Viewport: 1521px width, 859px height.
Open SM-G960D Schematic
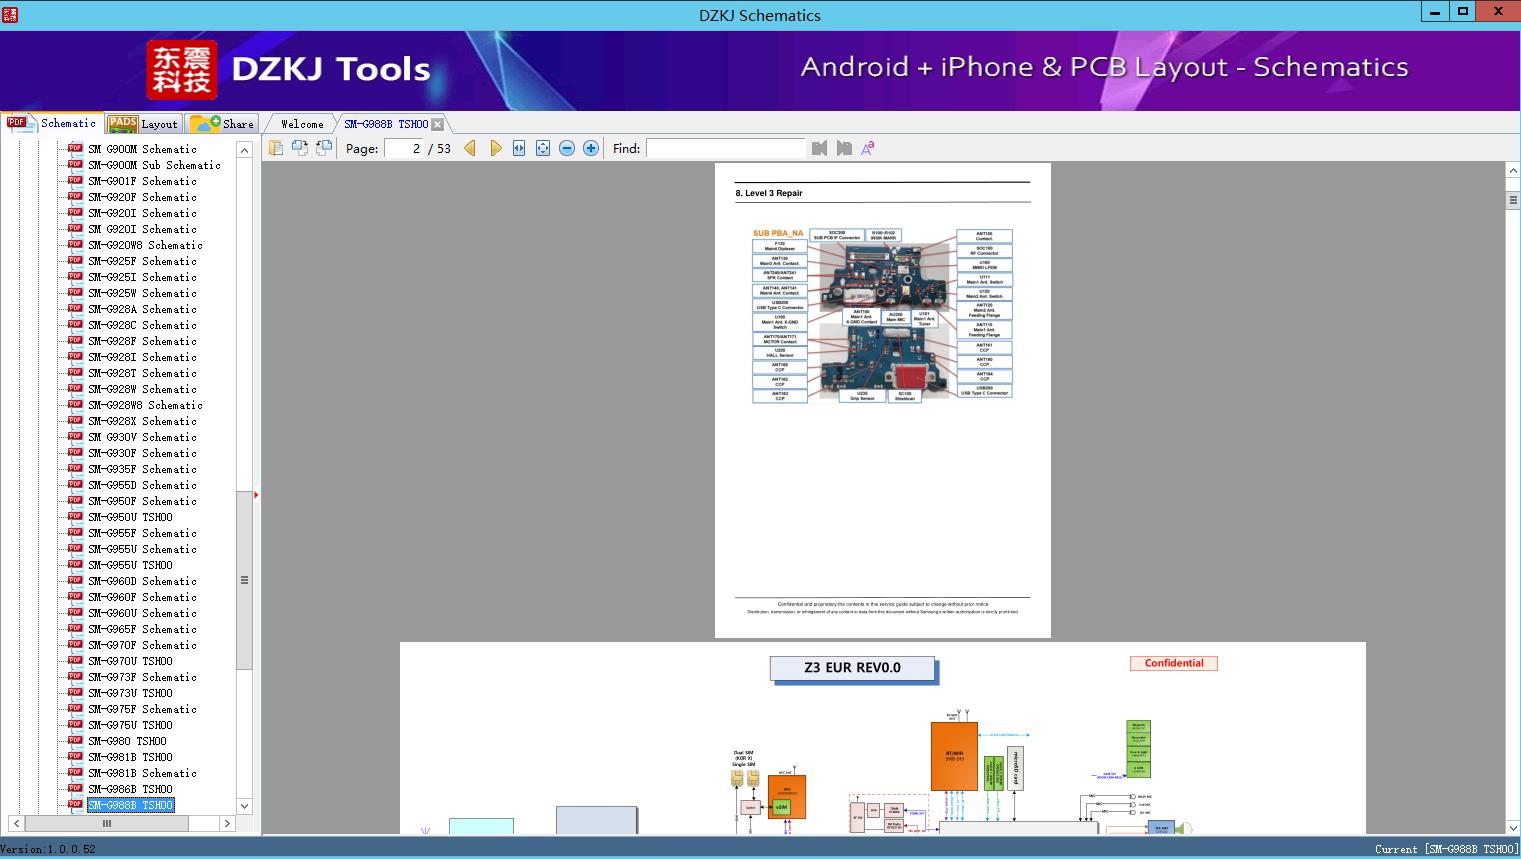(142, 581)
